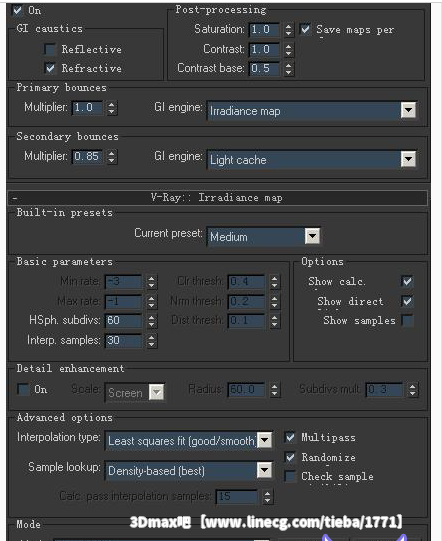
Task: Uncheck the Multipass option
Action: point(290,437)
